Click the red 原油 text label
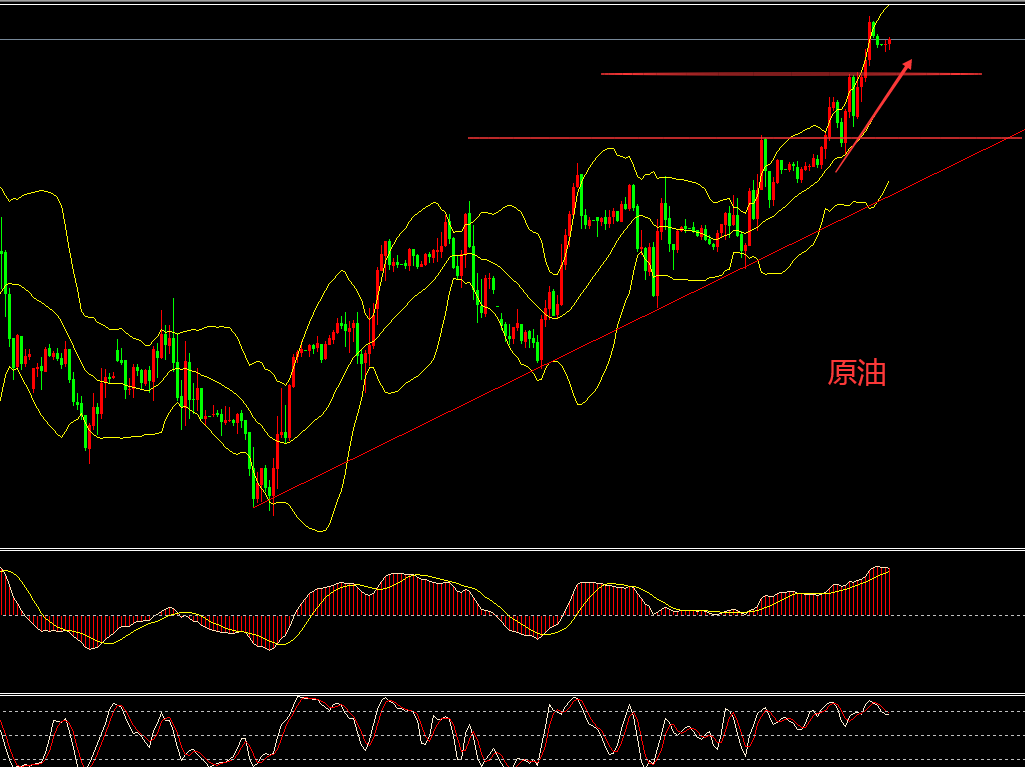 pos(856,373)
